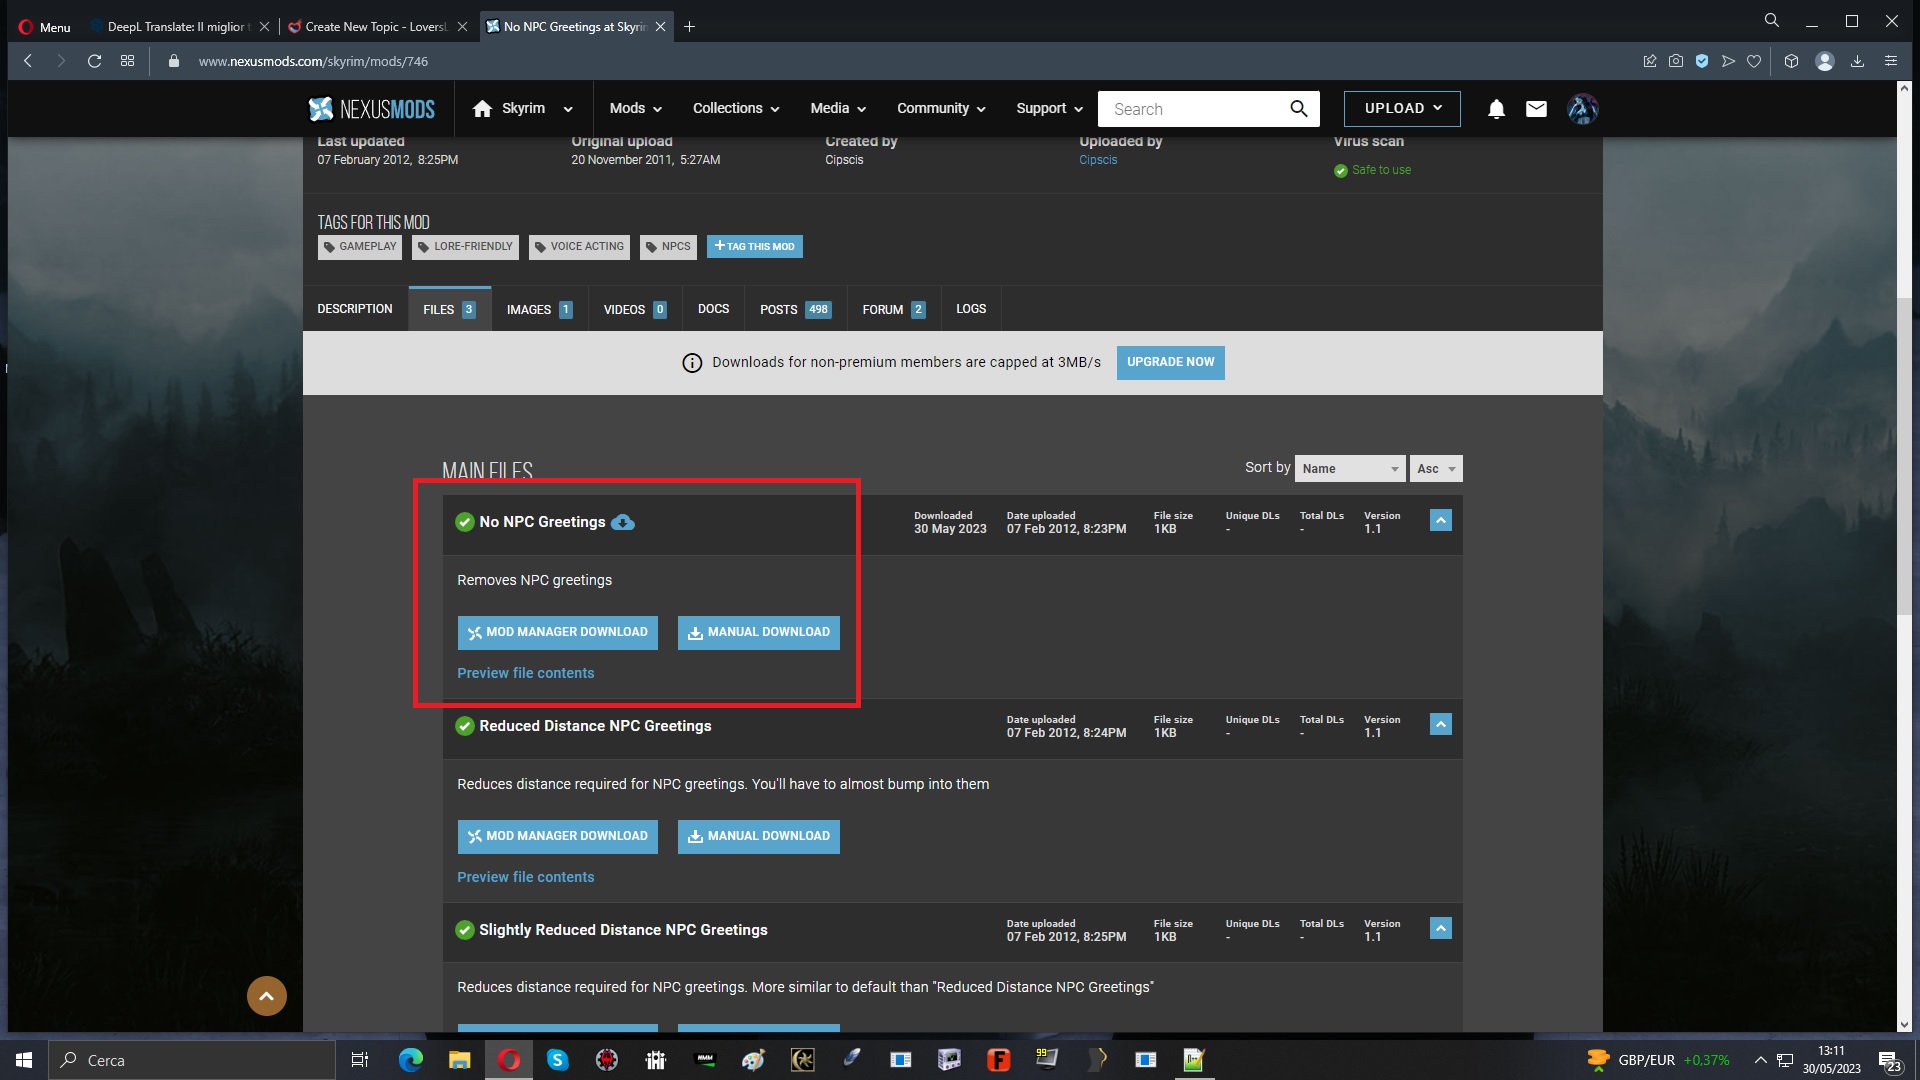The image size is (1920, 1080).
Task: Open File Explorer from the taskbar
Action: tap(459, 1060)
